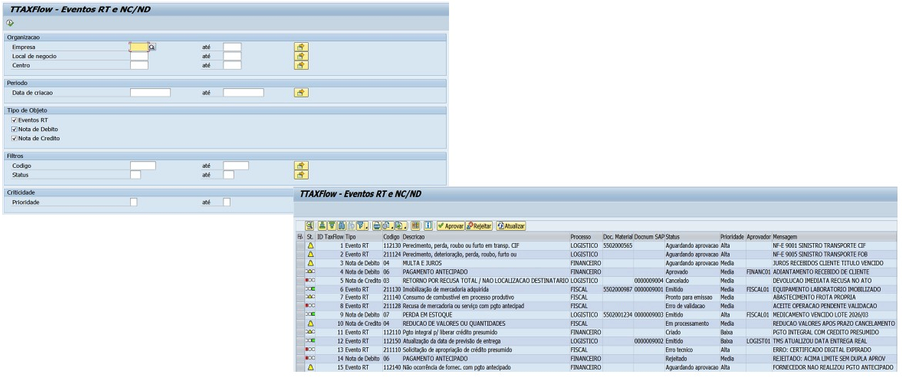Select row selector for row 1

(x=299, y=245)
